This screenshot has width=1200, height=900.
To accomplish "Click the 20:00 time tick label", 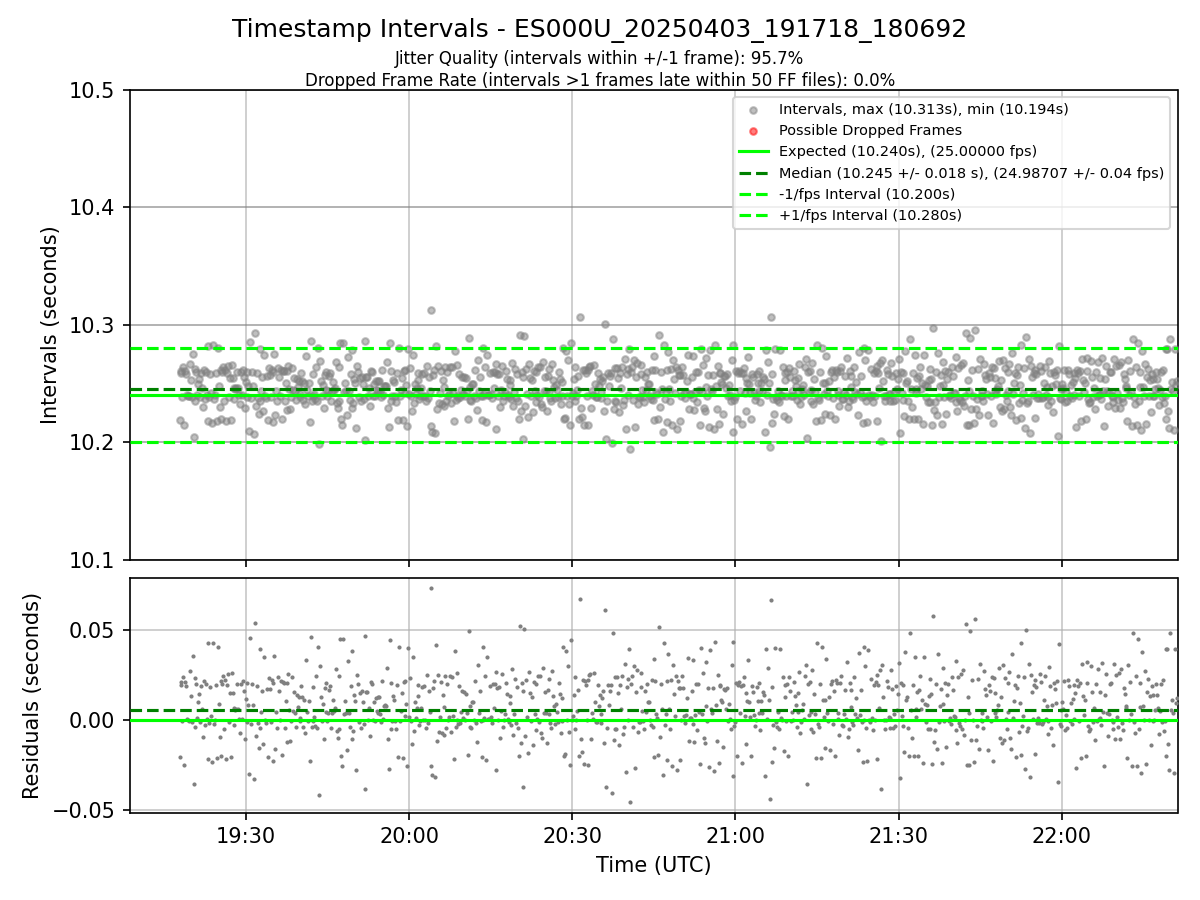I will pyautogui.click(x=409, y=834).
